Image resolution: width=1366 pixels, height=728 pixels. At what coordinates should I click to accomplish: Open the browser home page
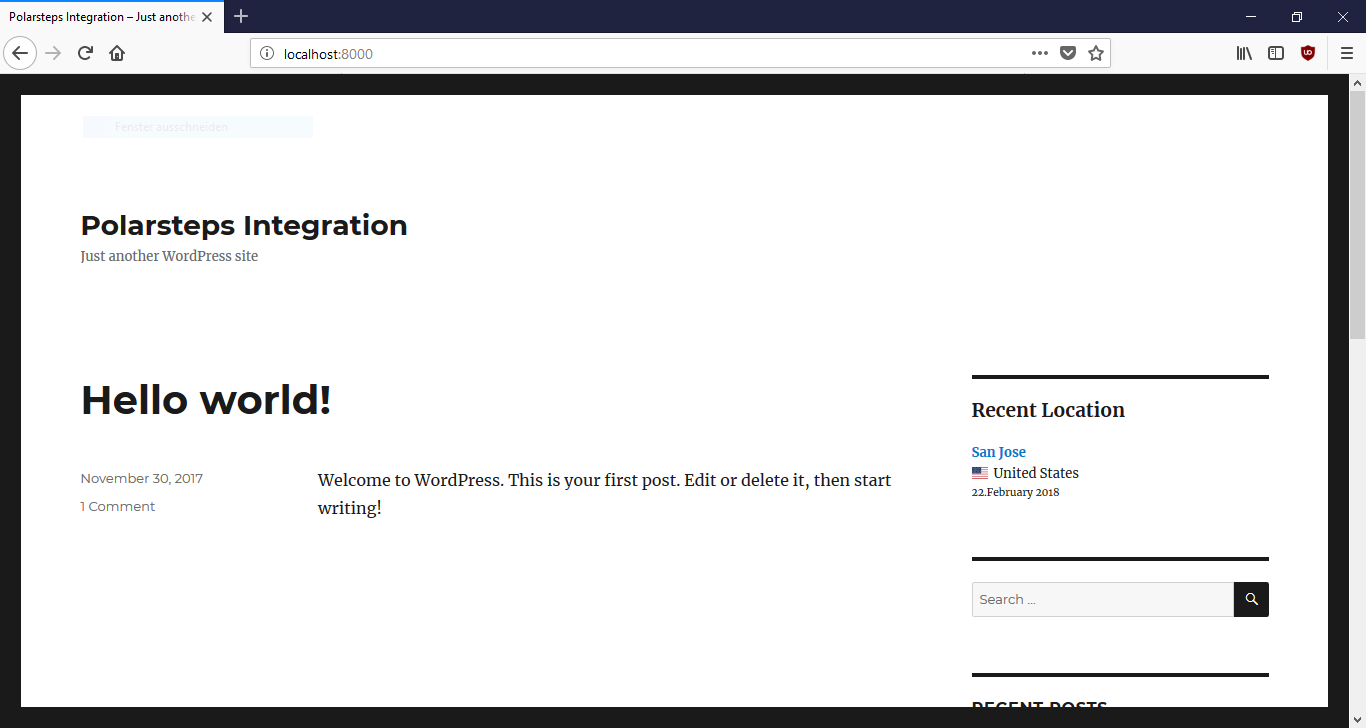pos(117,53)
